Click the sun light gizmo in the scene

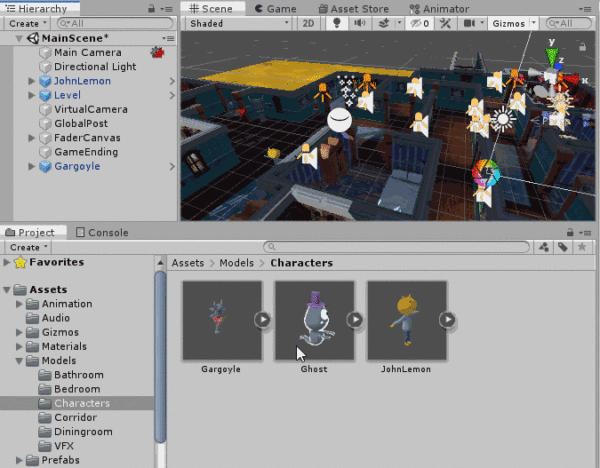click(x=503, y=119)
